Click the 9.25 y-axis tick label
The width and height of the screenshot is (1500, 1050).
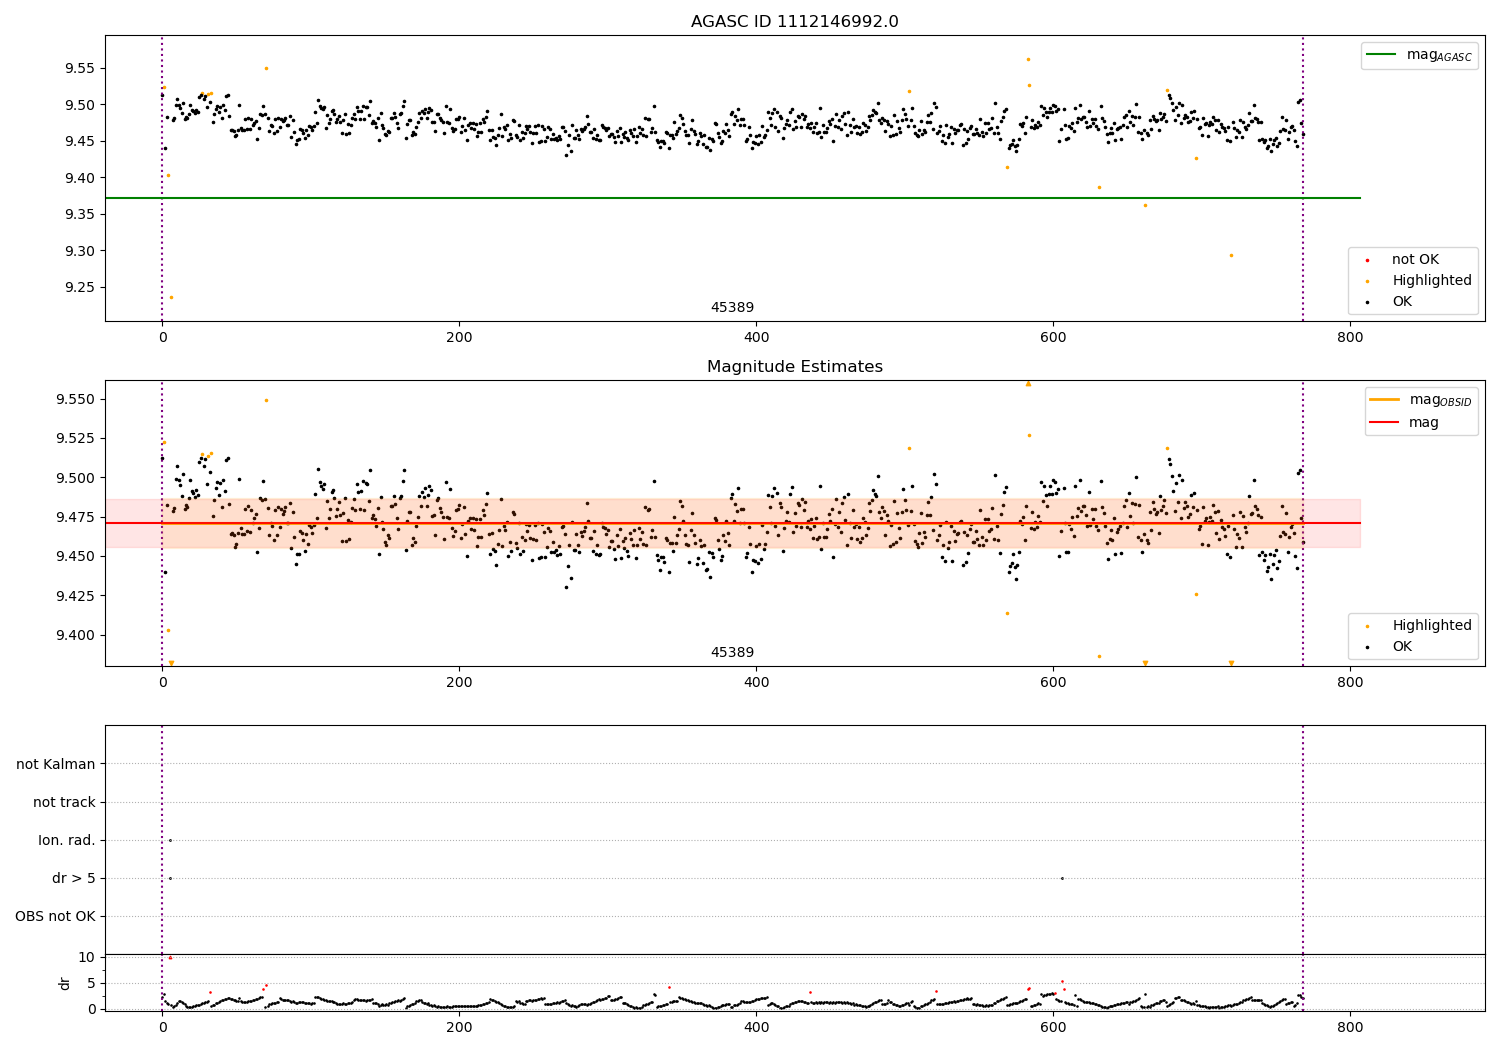pos(80,287)
